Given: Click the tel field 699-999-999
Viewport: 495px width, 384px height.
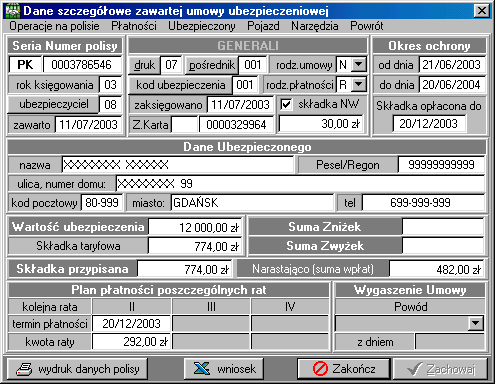Looking at the screenshot, I should pyautogui.click(x=423, y=203).
